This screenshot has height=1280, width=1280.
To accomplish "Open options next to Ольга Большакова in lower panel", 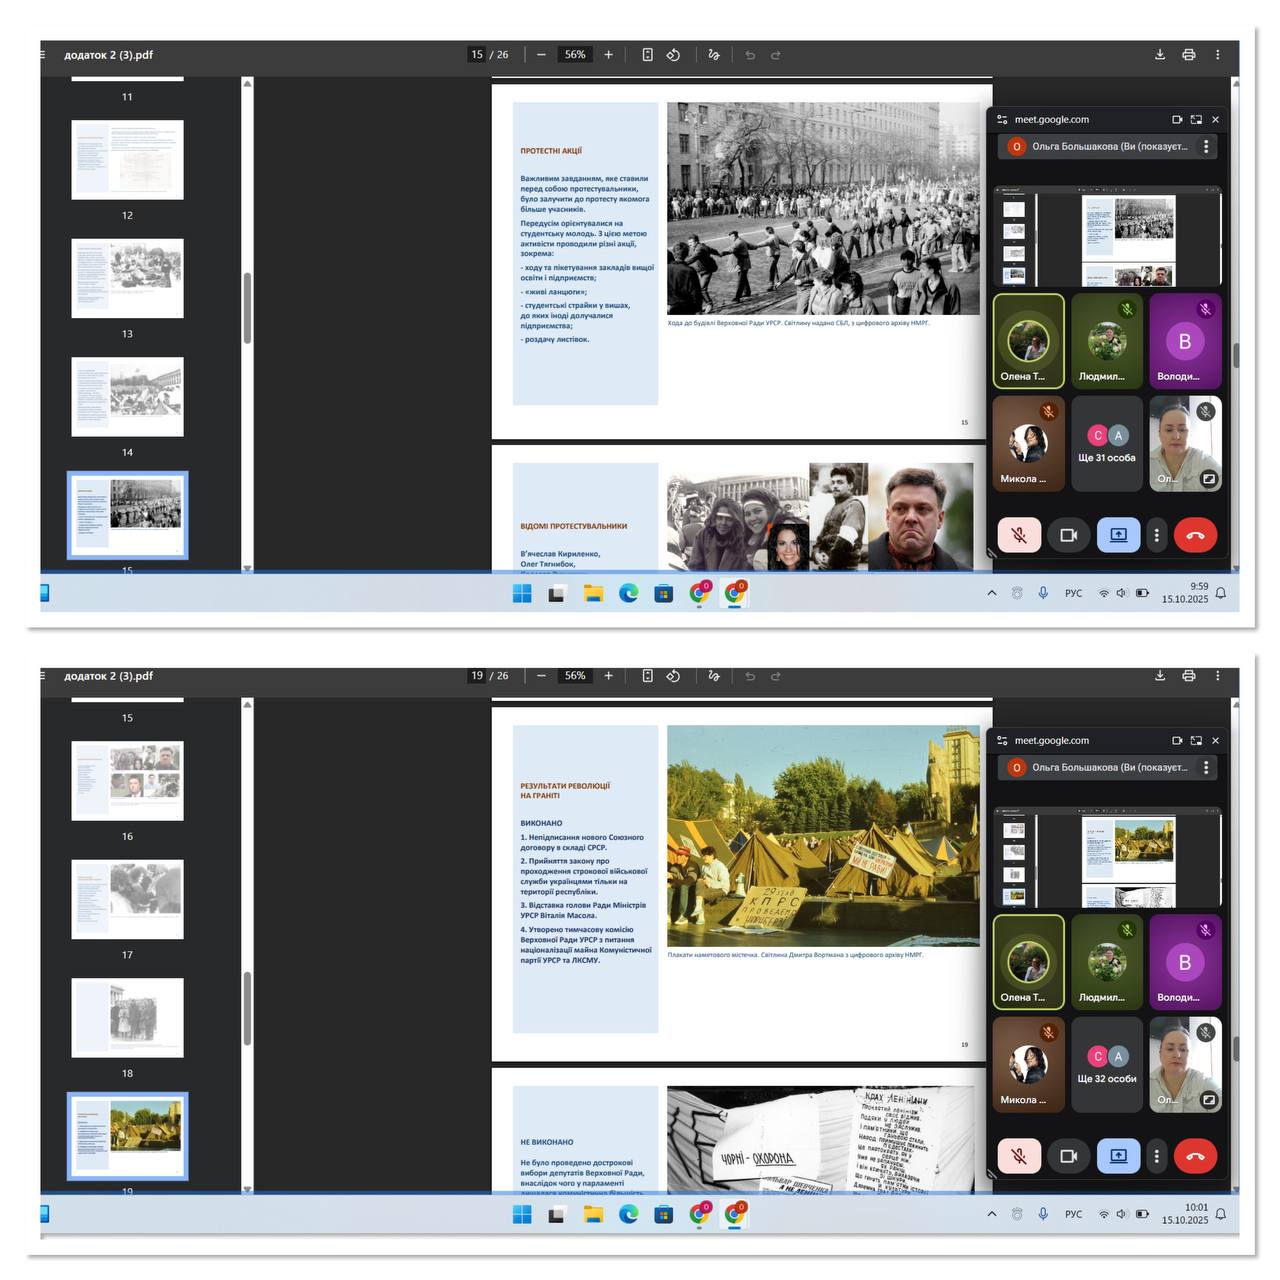I will coord(1206,768).
